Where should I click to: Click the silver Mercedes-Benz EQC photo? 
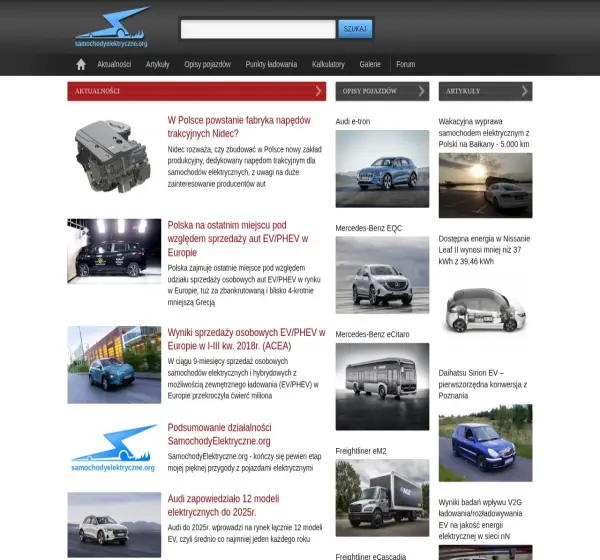click(382, 275)
